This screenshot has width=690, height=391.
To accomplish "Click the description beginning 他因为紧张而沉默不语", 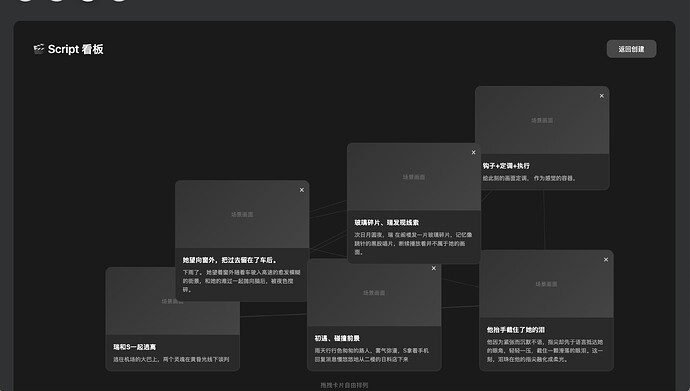I will coord(545,351).
